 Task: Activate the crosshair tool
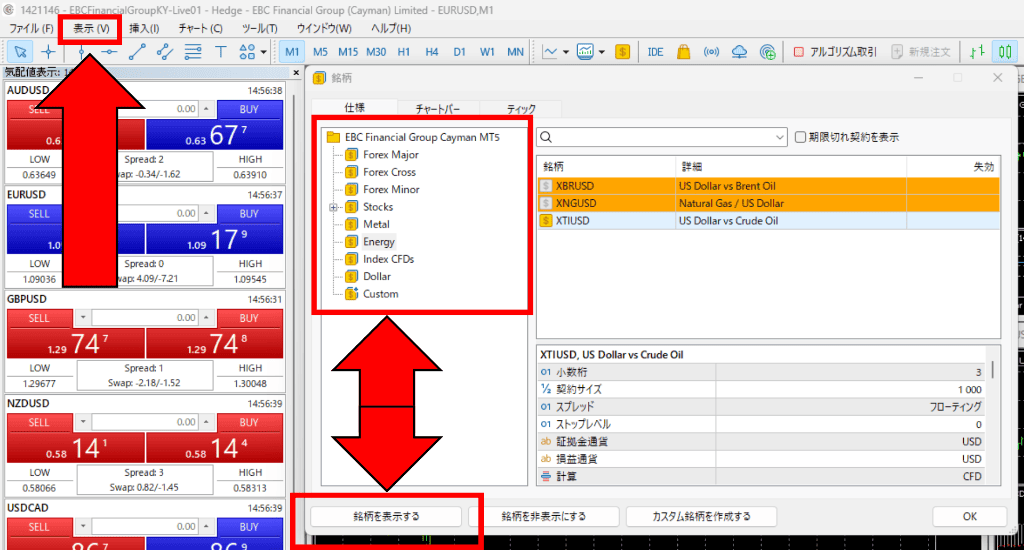(x=48, y=52)
